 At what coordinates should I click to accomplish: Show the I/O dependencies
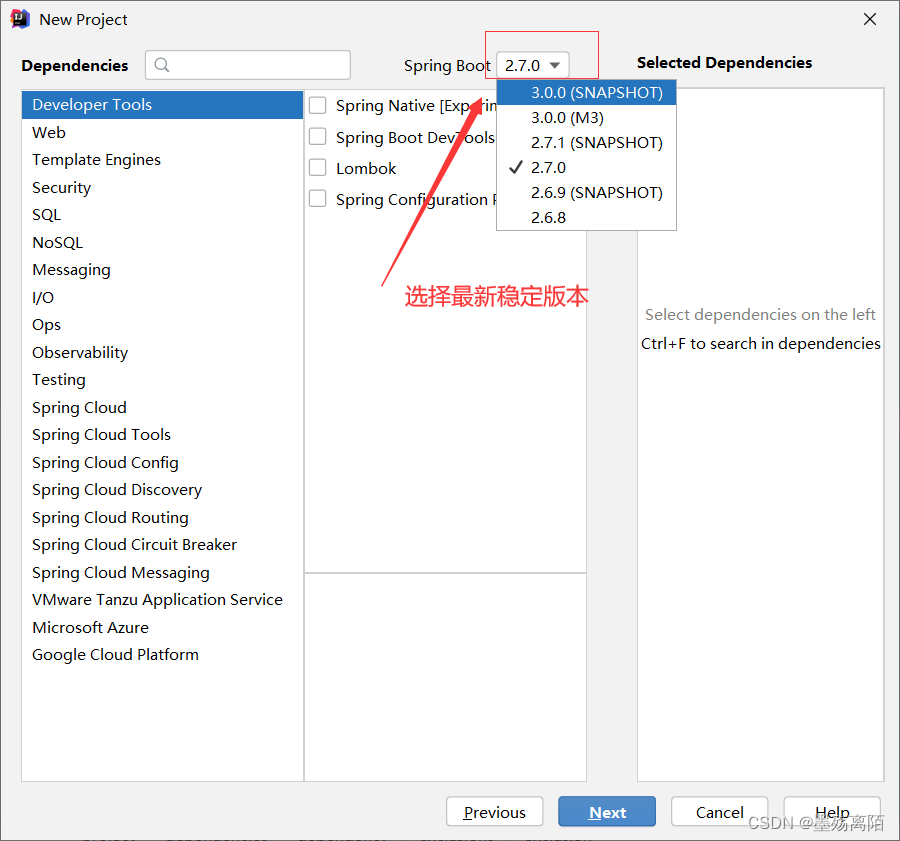(162, 297)
